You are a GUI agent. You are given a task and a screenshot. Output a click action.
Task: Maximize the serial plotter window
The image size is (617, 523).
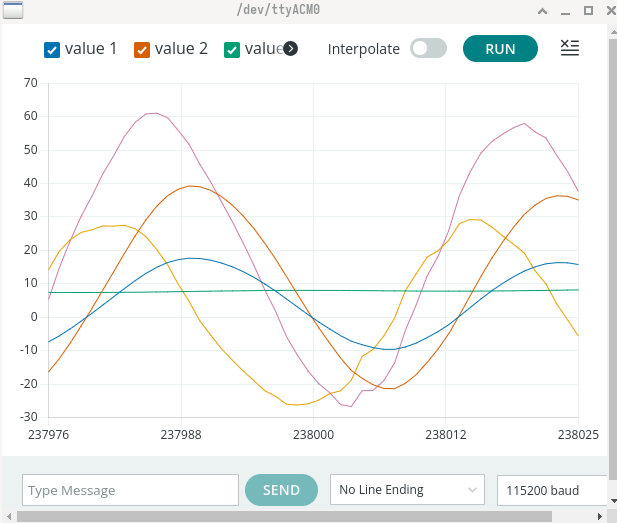coord(587,11)
